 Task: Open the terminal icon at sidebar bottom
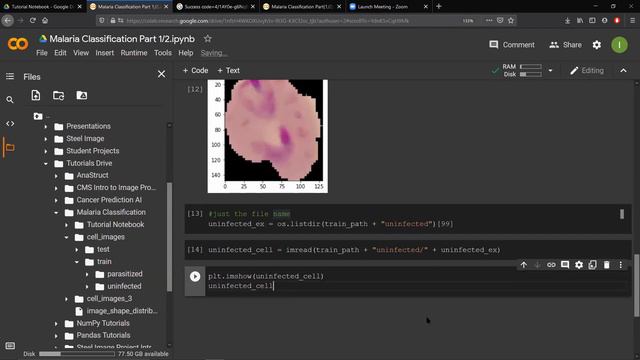pos(10,346)
